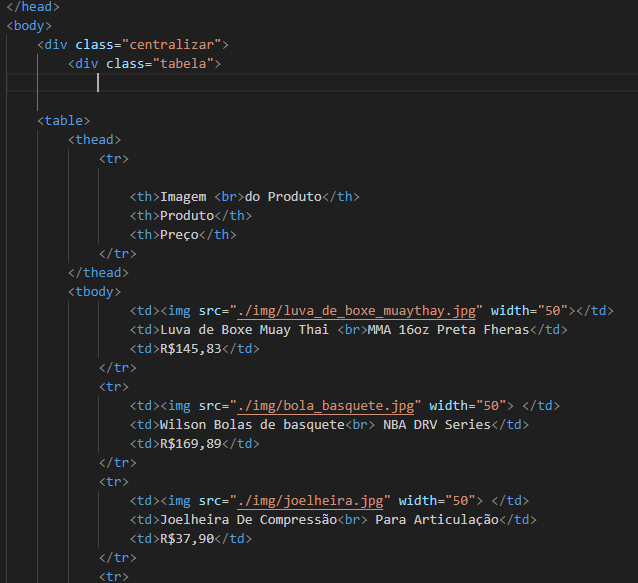Click width="50" on the bola_basquete line
Viewport: 638px width, 583px height.
468,406
